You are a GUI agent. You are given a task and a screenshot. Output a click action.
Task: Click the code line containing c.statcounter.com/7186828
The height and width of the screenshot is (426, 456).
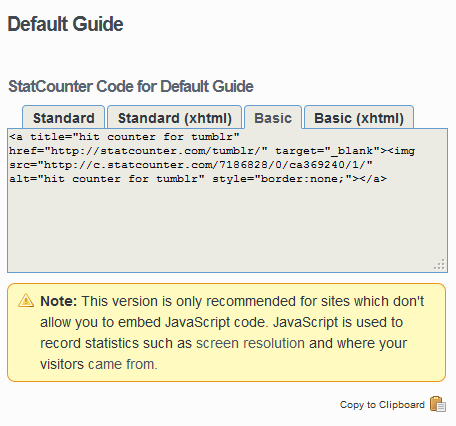tap(191, 165)
